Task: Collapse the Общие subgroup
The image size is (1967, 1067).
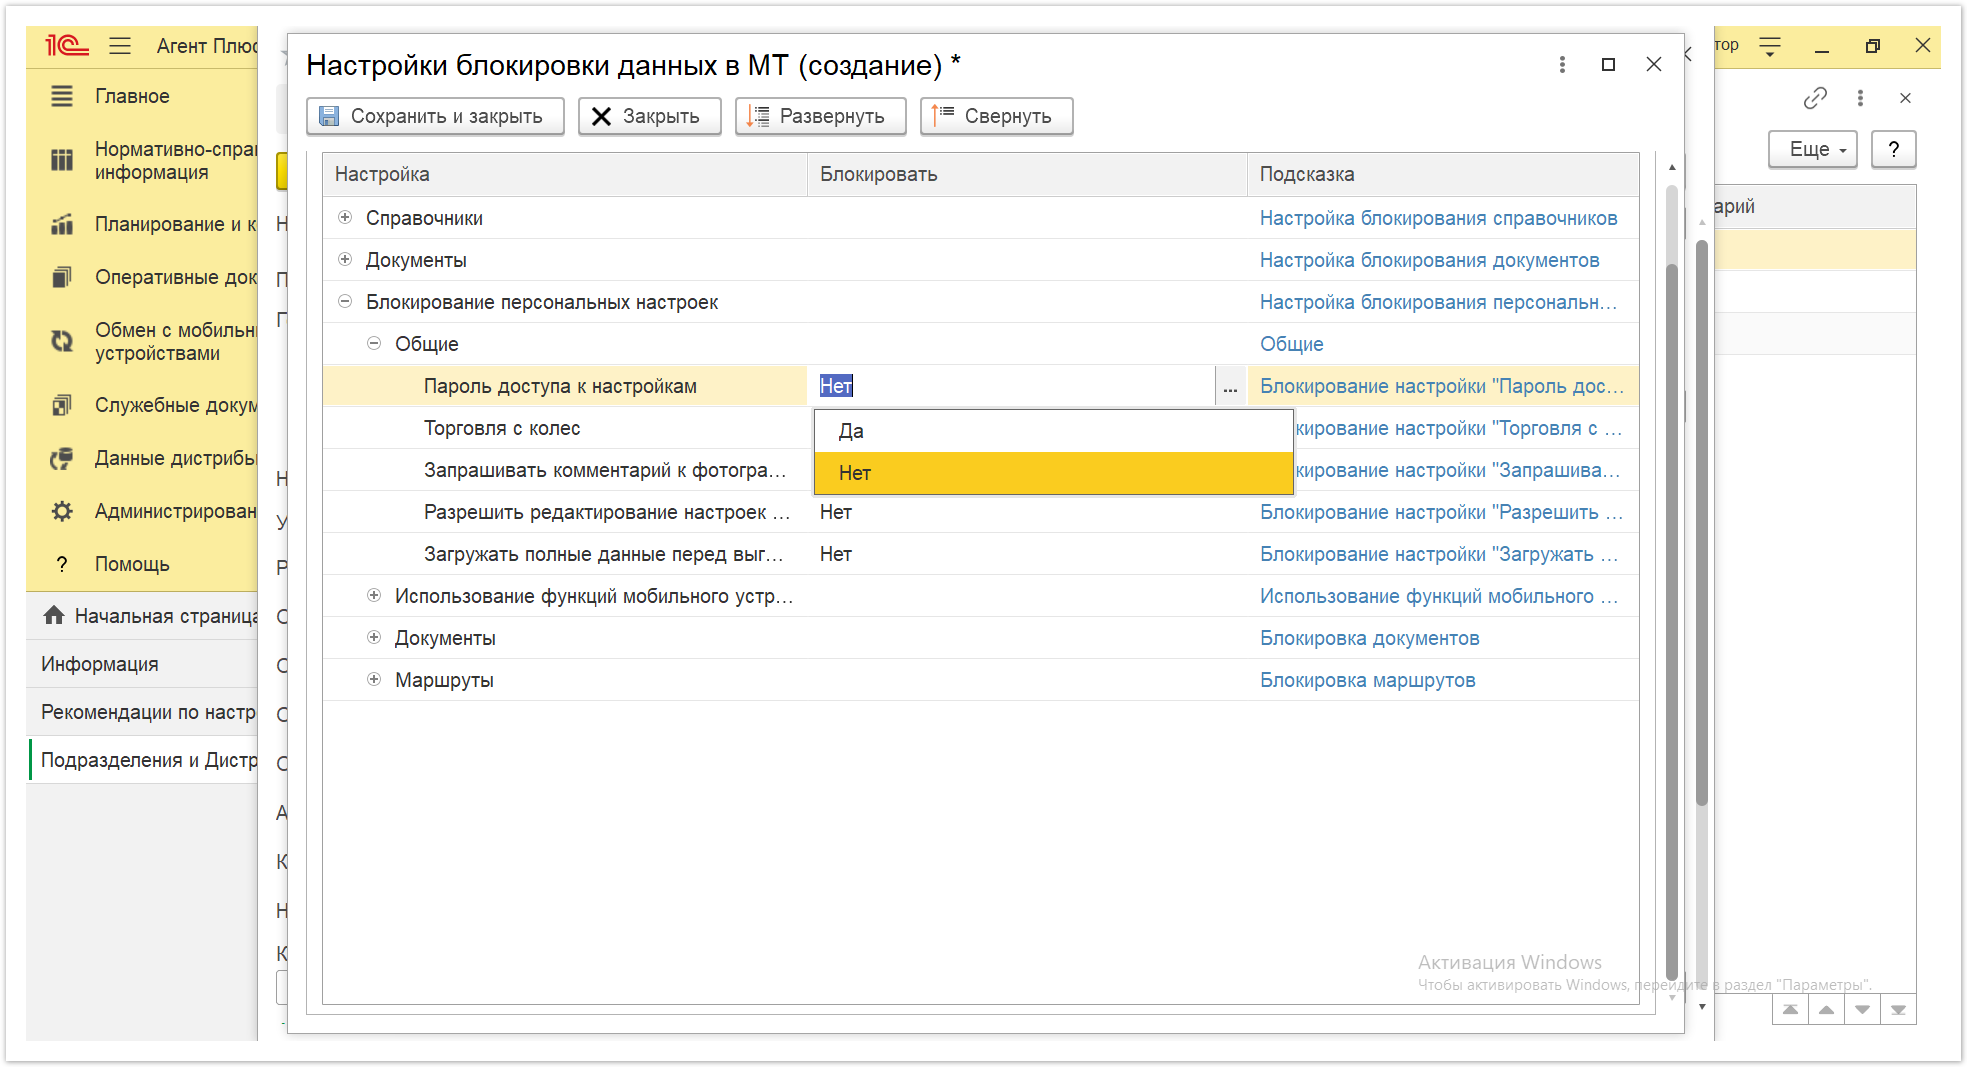Action: click(x=374, y=343)
